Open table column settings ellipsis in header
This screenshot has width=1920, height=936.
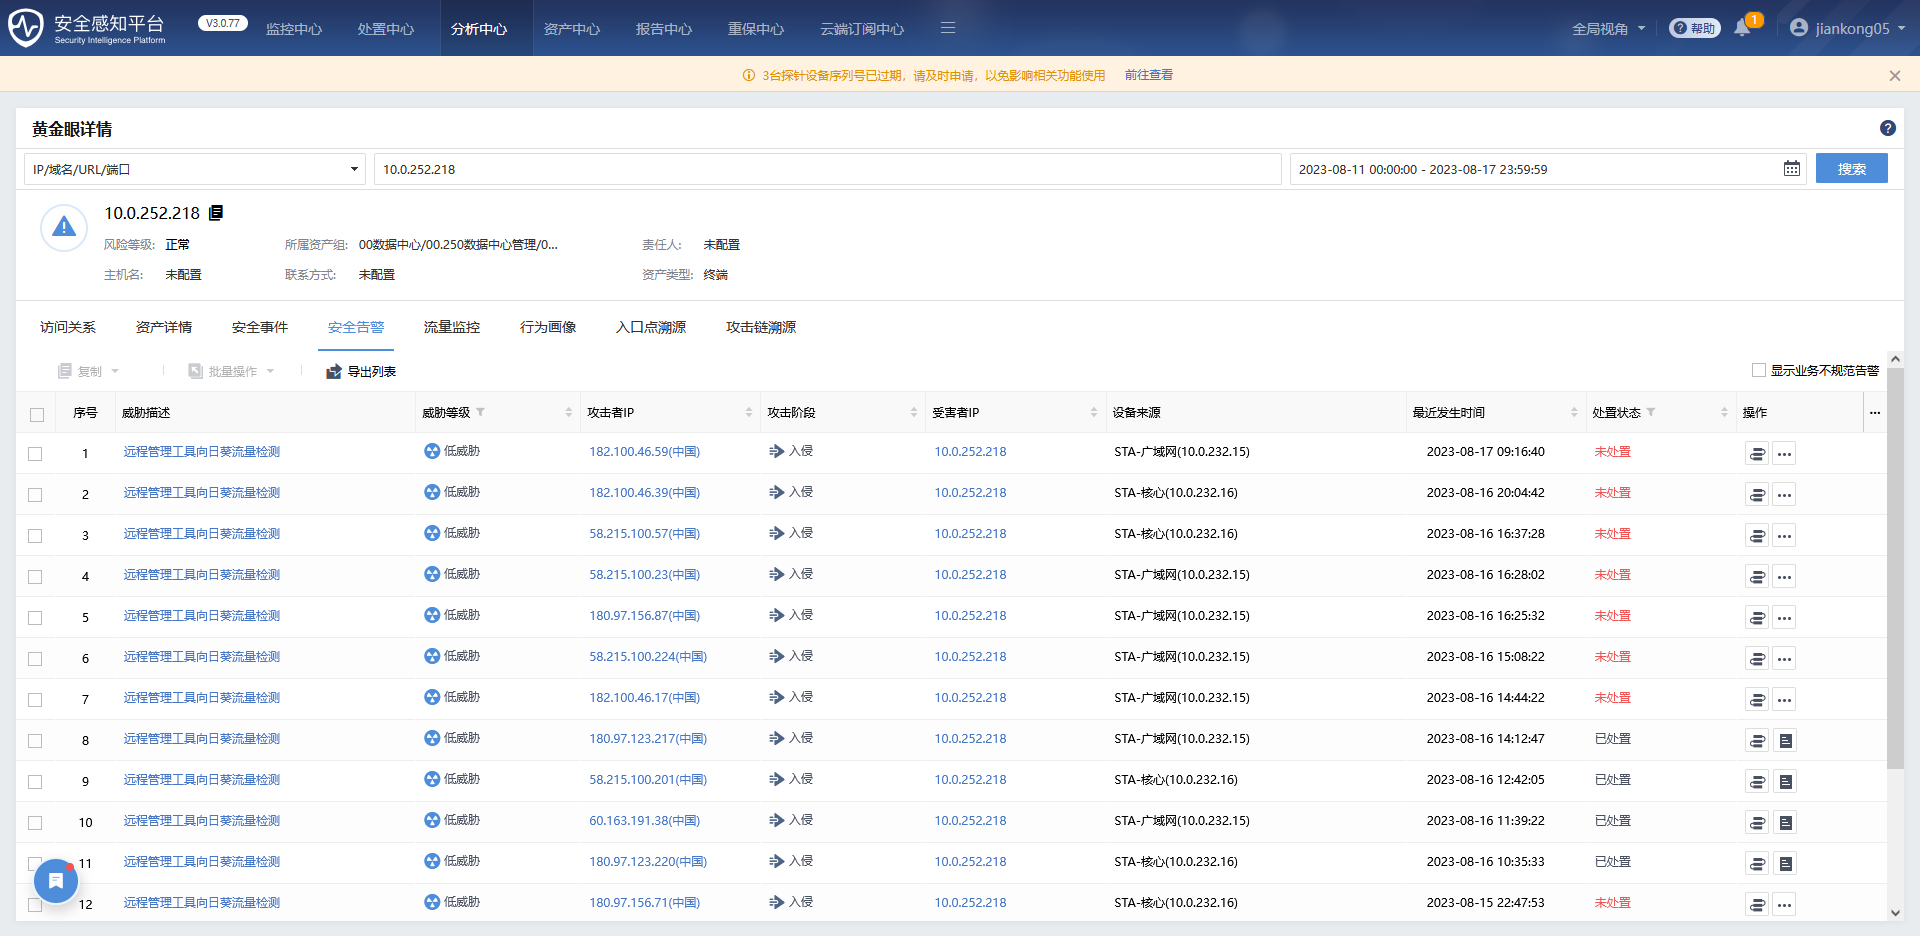coord(1875,413)
